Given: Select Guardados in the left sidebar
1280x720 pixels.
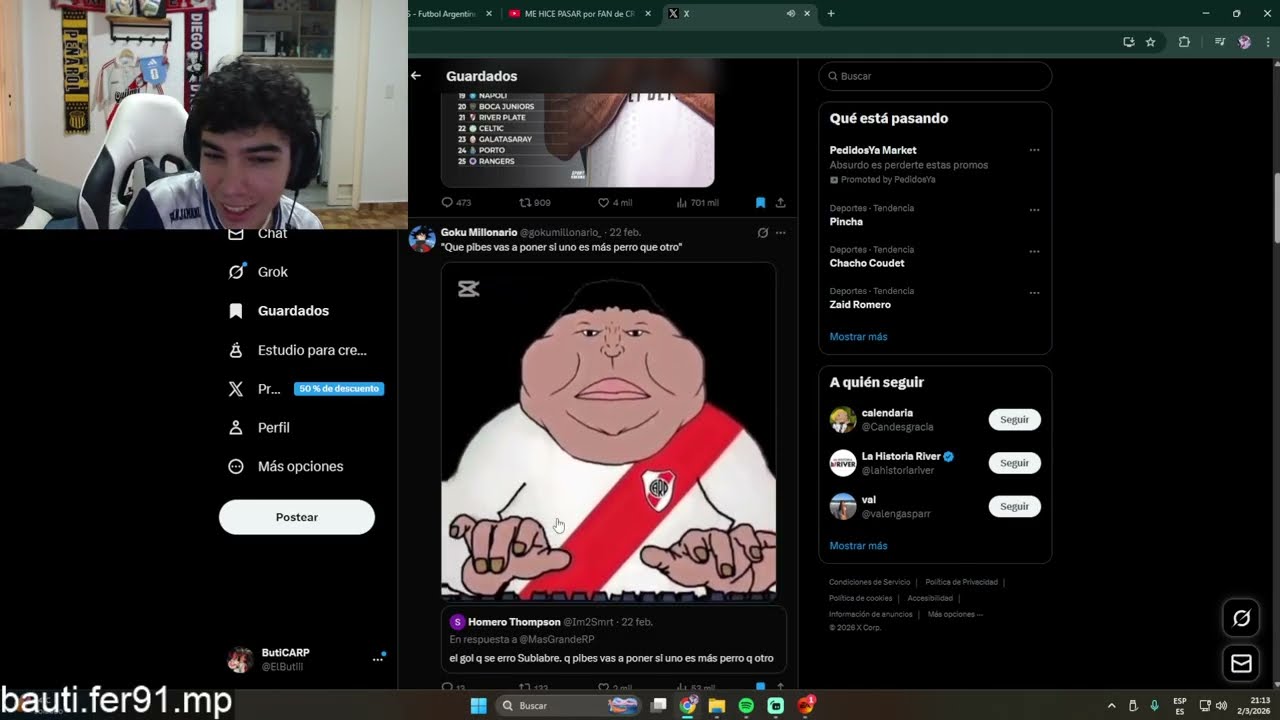Looking at the screenshot, I should tap(279, 311).
